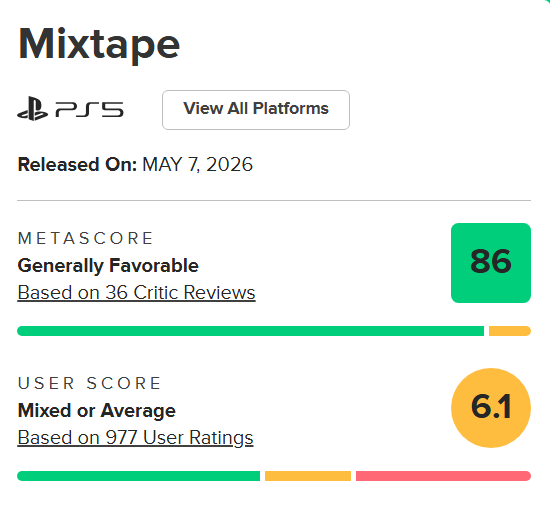Click the PlayStation logo icon
The height and width of the screenshot is (506, 550).
[x=32, y=109]
